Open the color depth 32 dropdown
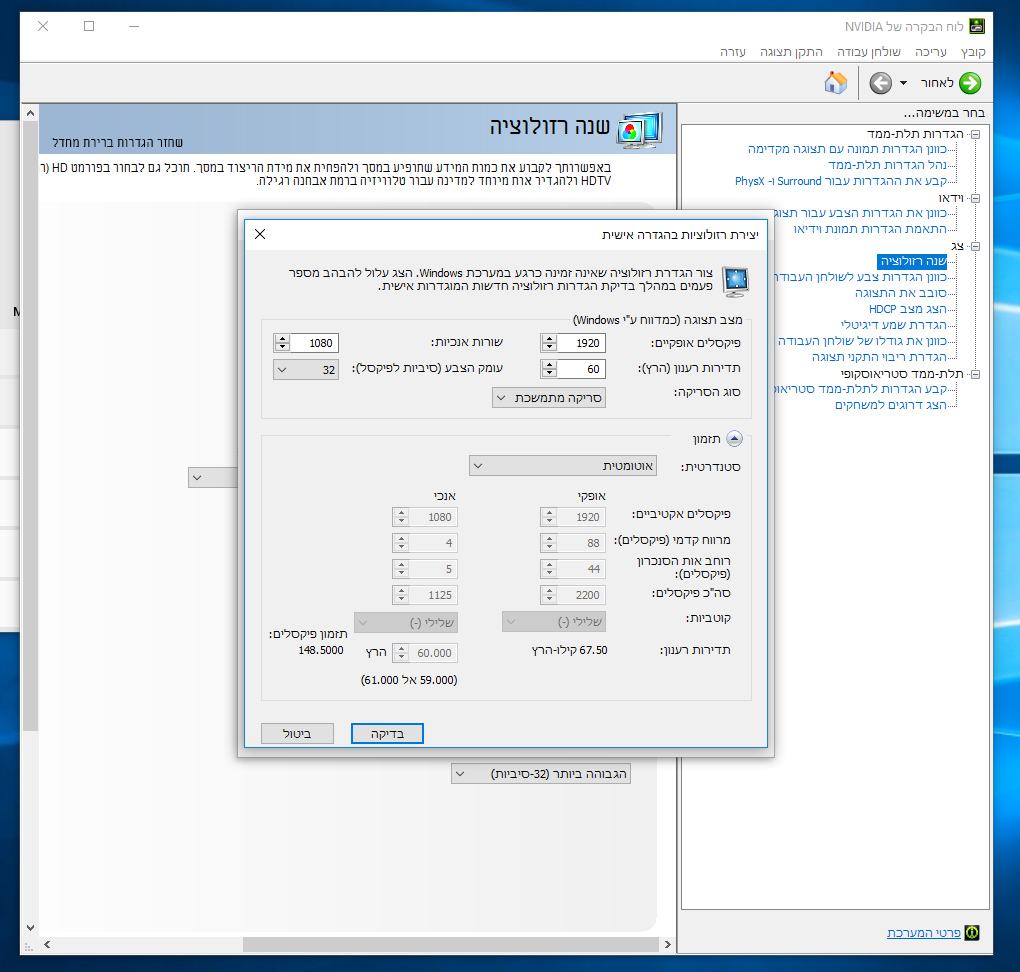Image resolution: width=1020 pixels, height=972 pixels. coord(306,370)
